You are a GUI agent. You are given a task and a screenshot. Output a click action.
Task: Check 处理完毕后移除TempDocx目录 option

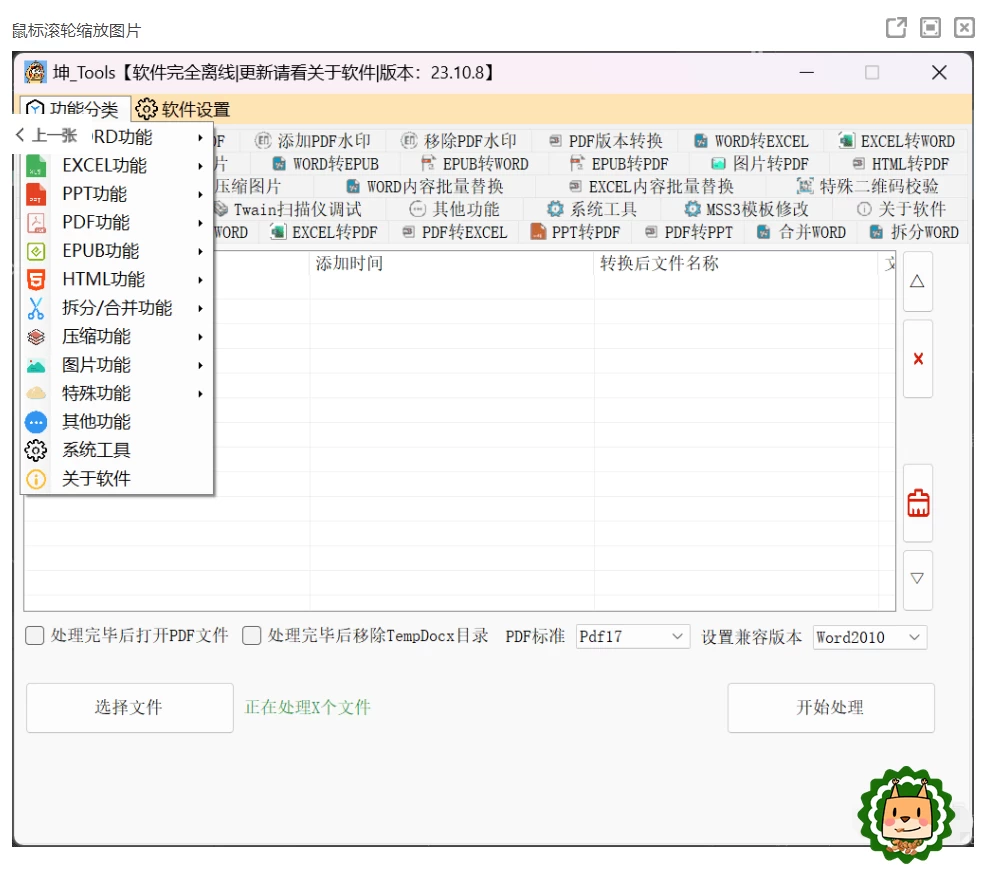tap(252, 636)
